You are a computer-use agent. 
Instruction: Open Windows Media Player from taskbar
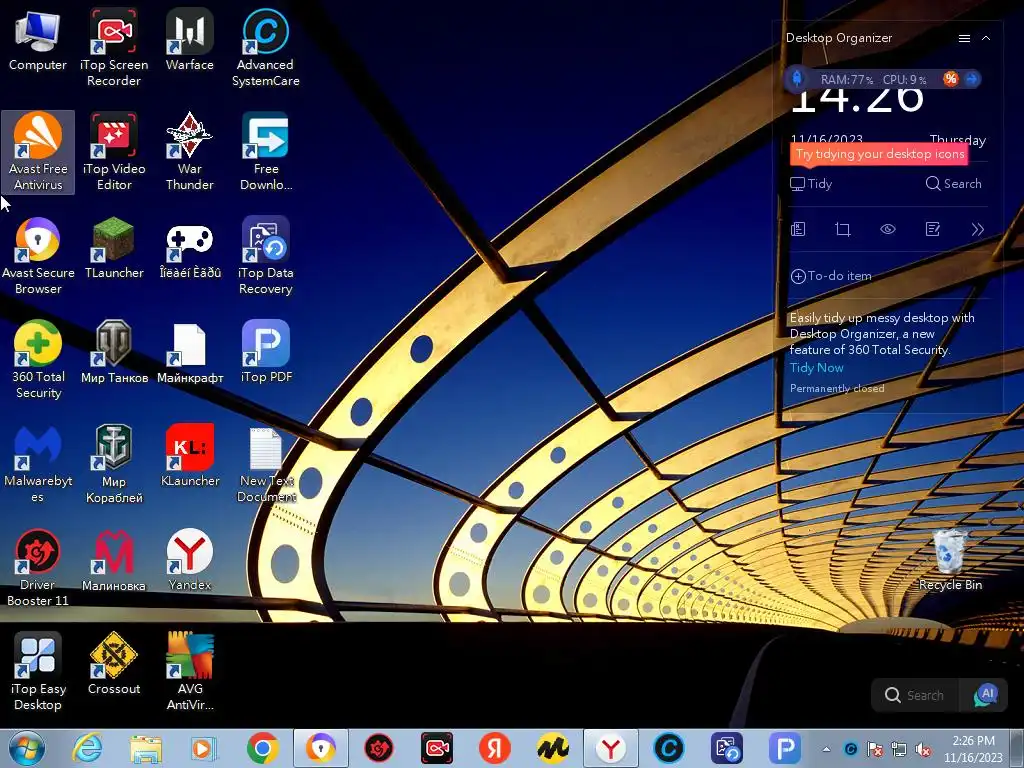(x=204, y=749)
